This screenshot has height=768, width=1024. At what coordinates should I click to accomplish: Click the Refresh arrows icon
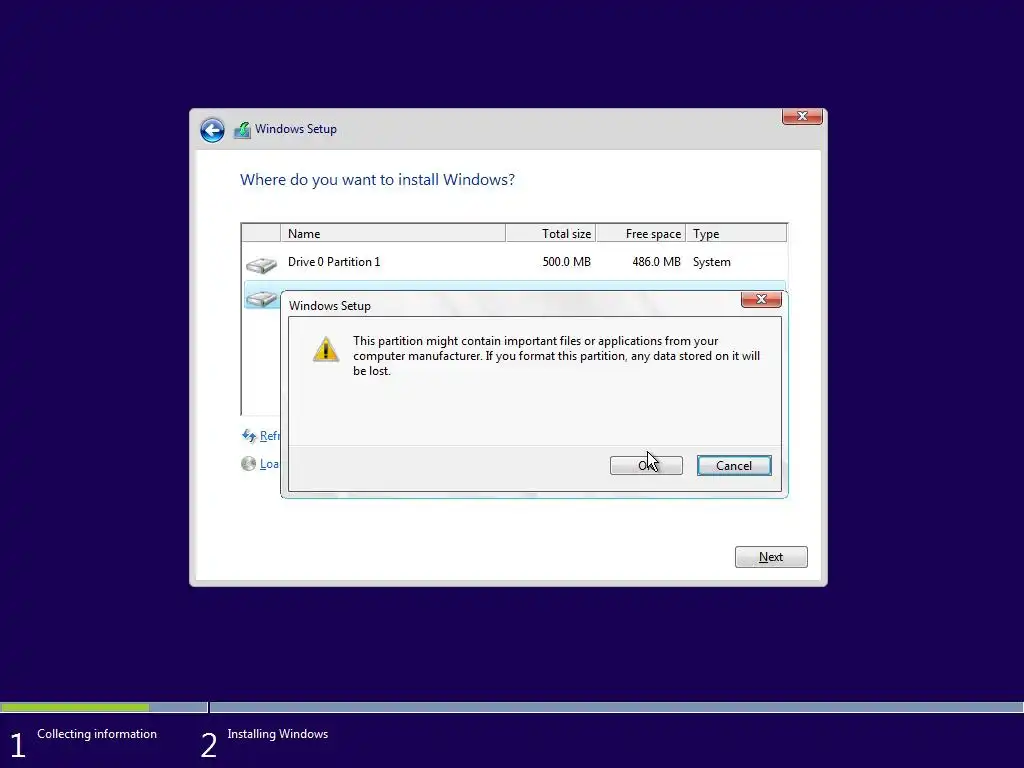click(x=249, y=436)
